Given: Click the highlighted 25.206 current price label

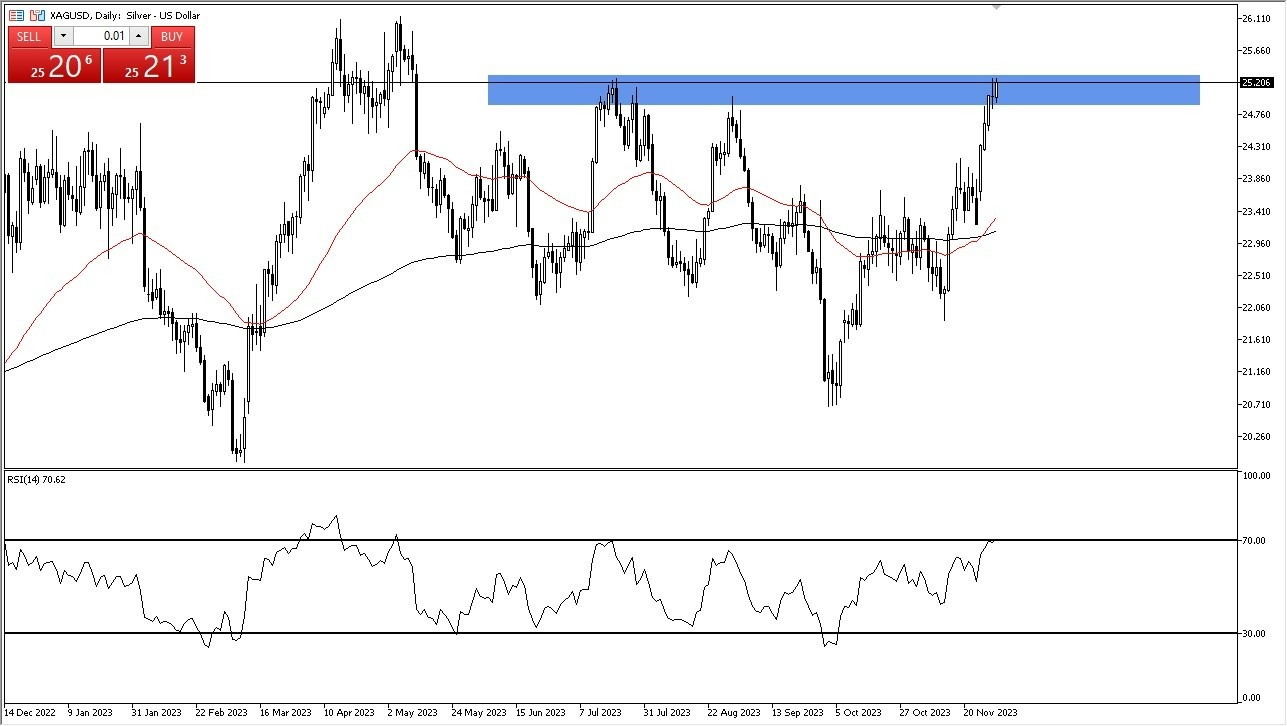Looking at the screenshot, I should [x=1255, y=83].
